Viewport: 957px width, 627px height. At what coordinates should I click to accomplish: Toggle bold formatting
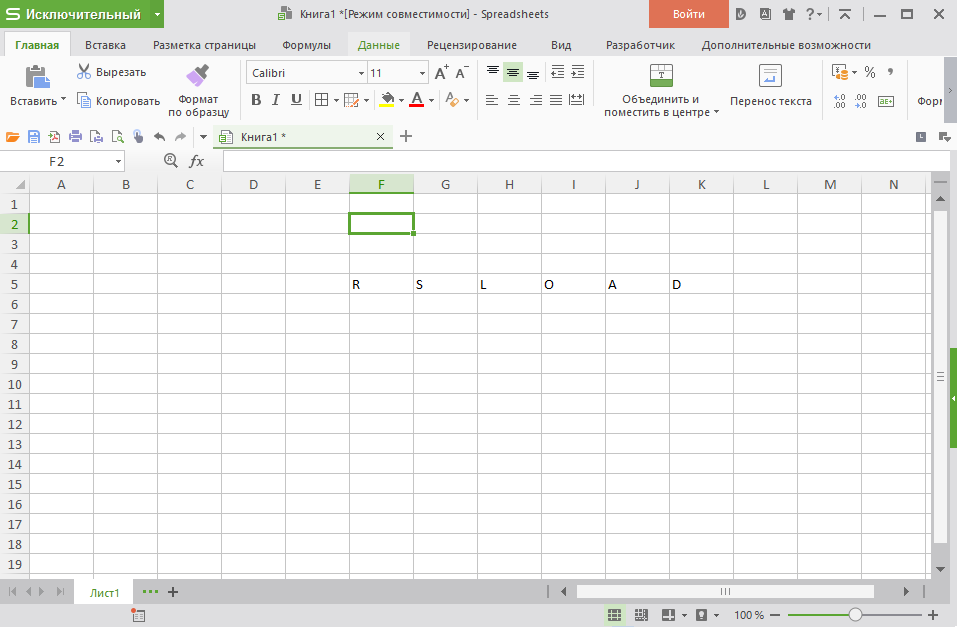click(256, 100)
